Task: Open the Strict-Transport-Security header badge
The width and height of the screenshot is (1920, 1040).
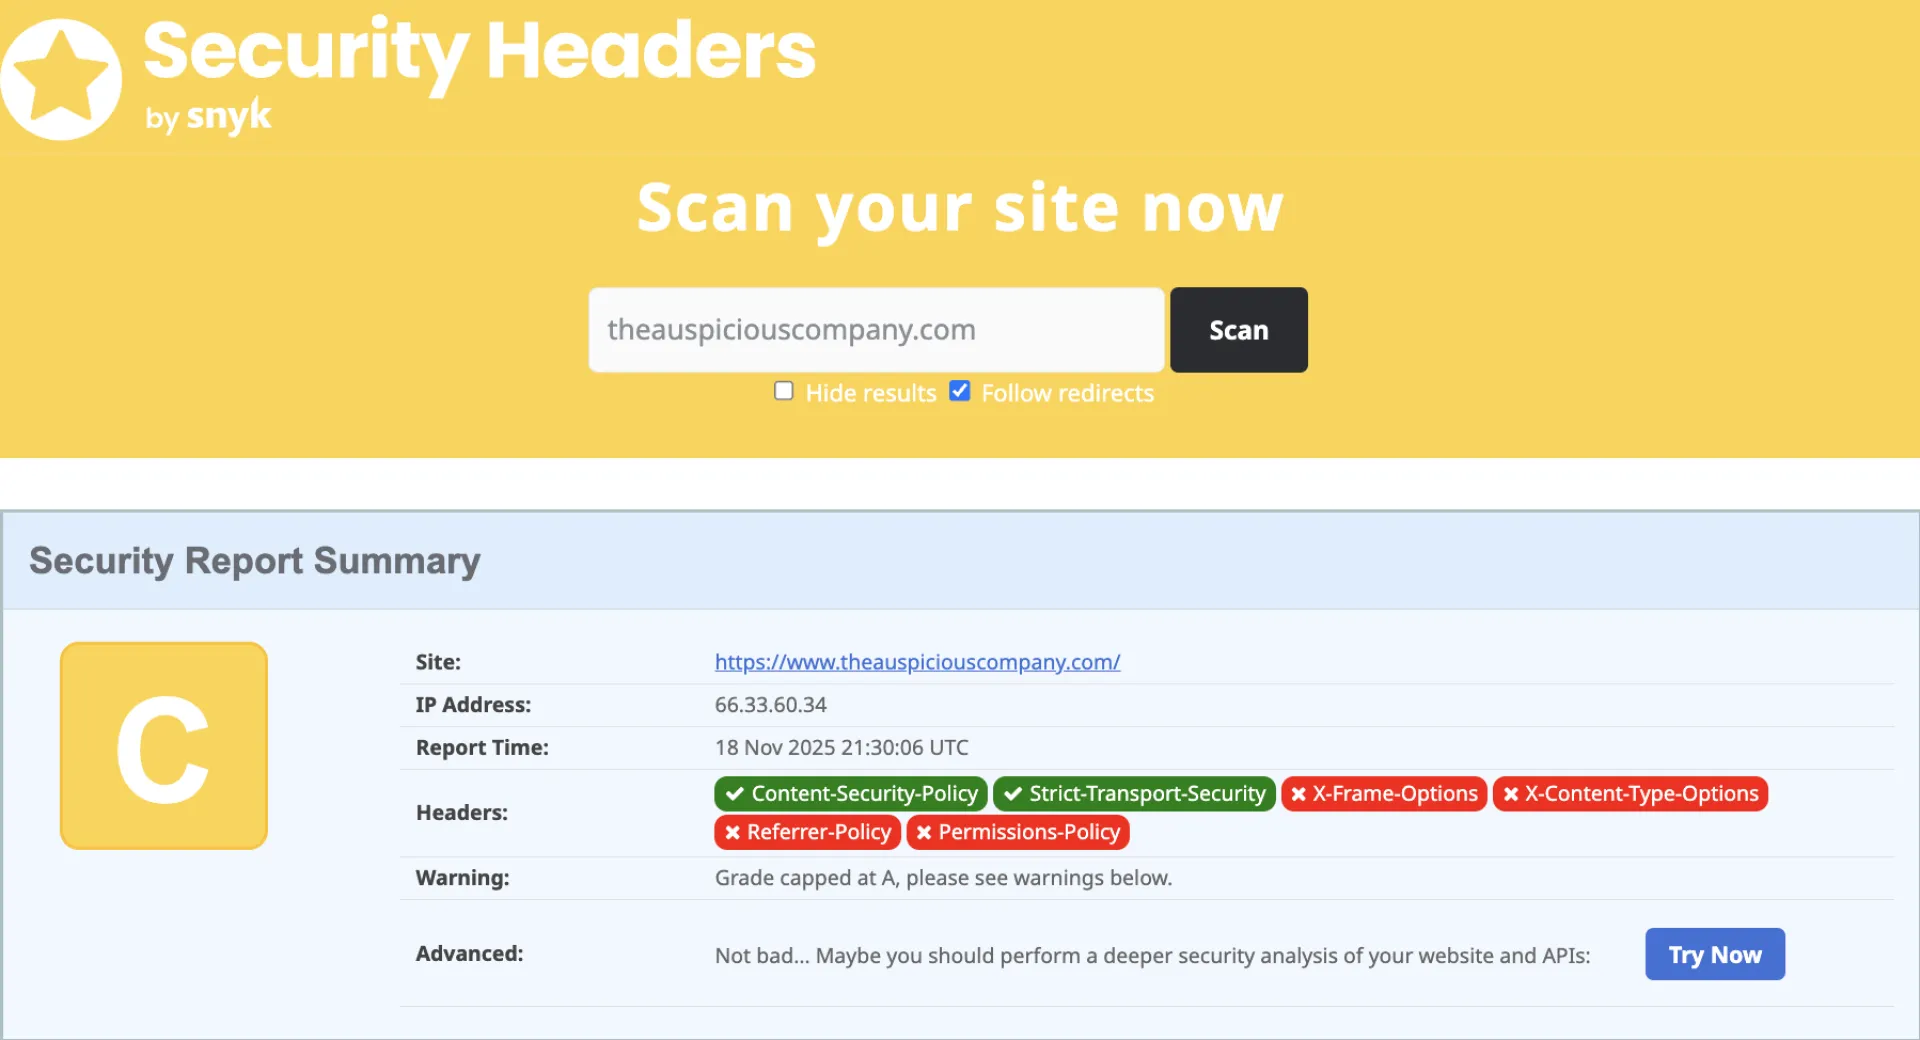Action: [x=1134, y=794]
